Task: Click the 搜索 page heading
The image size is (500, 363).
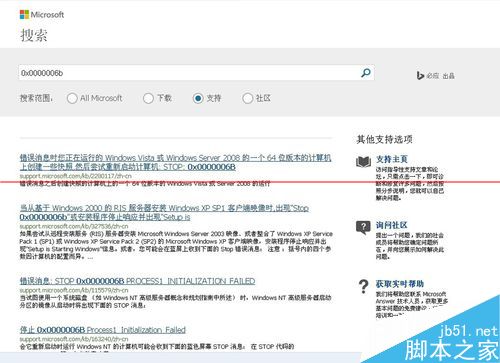Action: 34,35
